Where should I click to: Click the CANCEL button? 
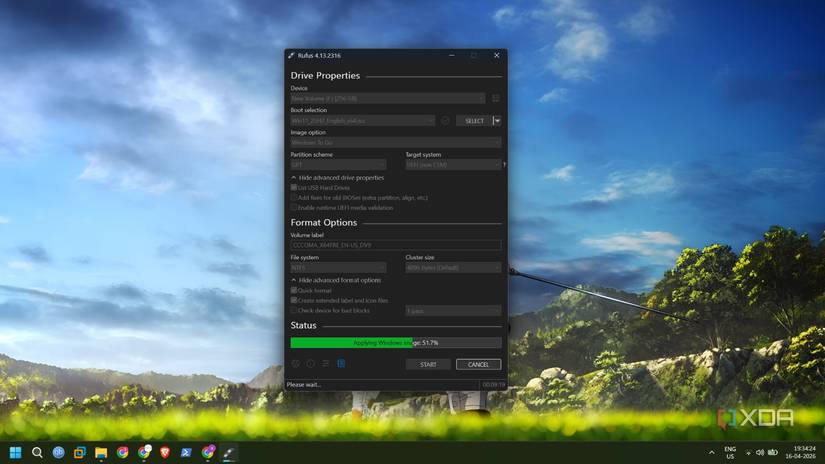[478, 364]
